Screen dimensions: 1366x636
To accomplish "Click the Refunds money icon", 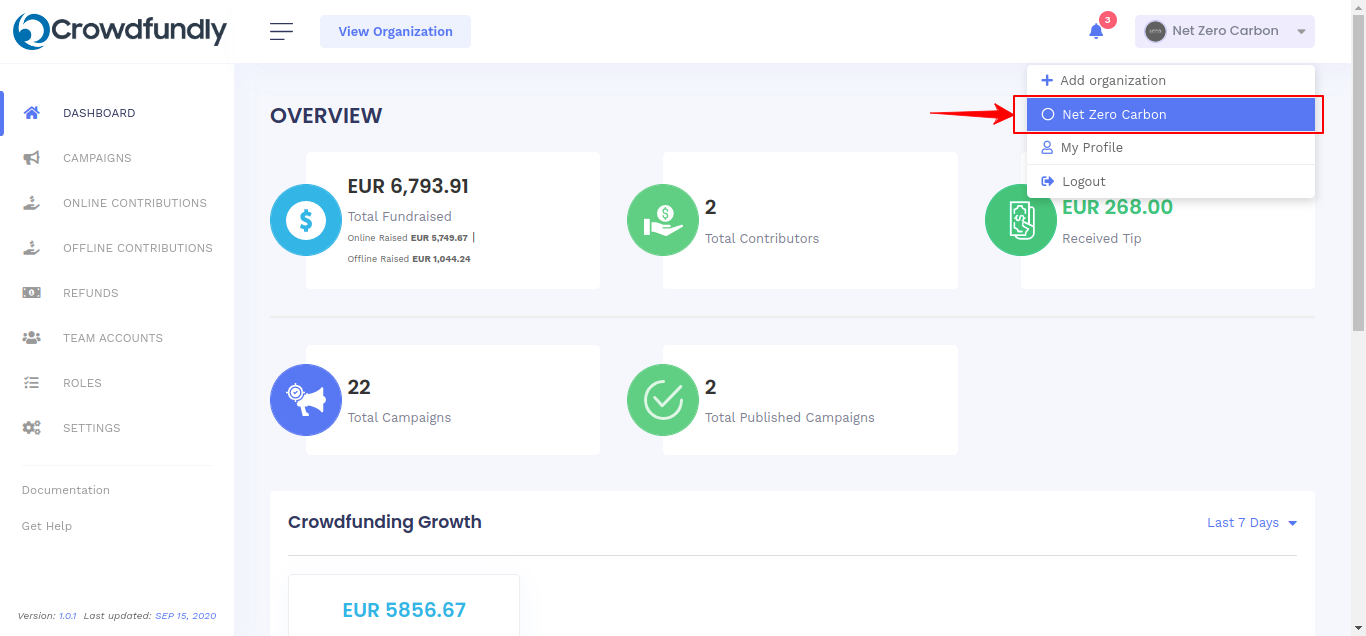I will pos(32,293).
